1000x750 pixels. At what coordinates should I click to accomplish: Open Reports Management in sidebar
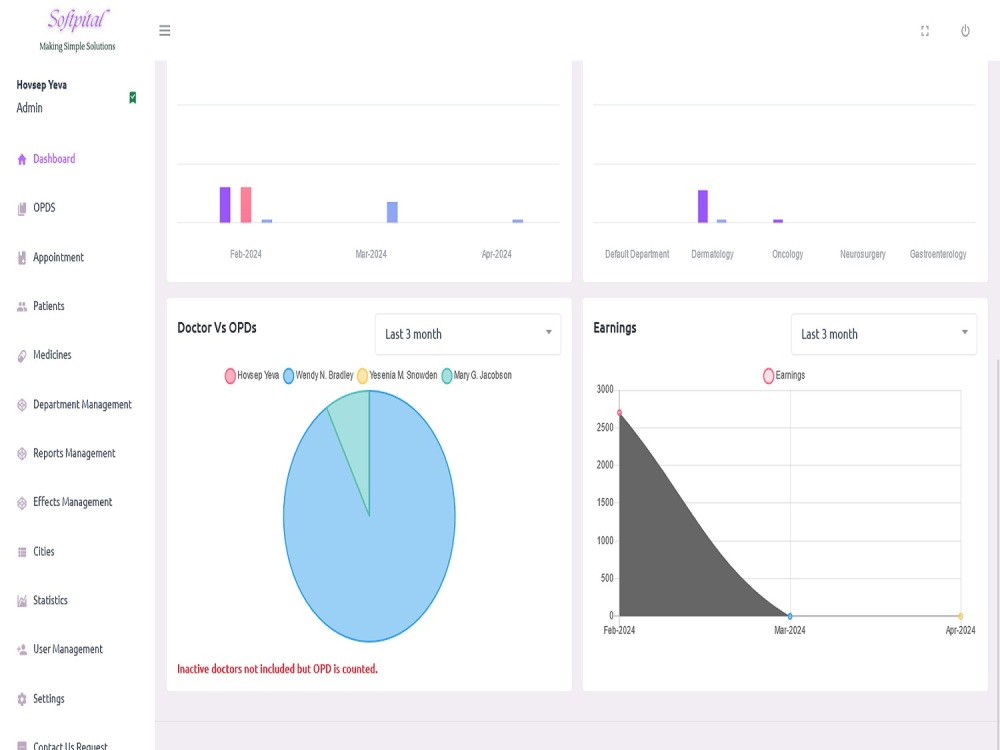pos(74,453)
